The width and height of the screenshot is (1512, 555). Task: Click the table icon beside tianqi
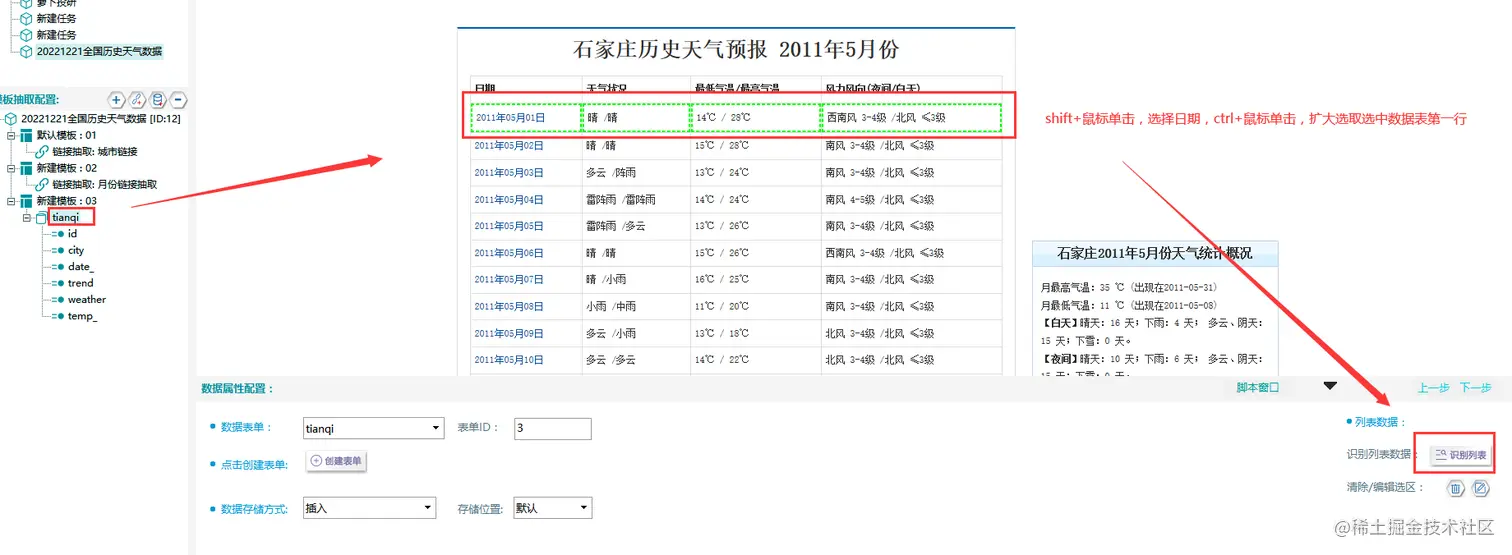[x=41, y=217]
